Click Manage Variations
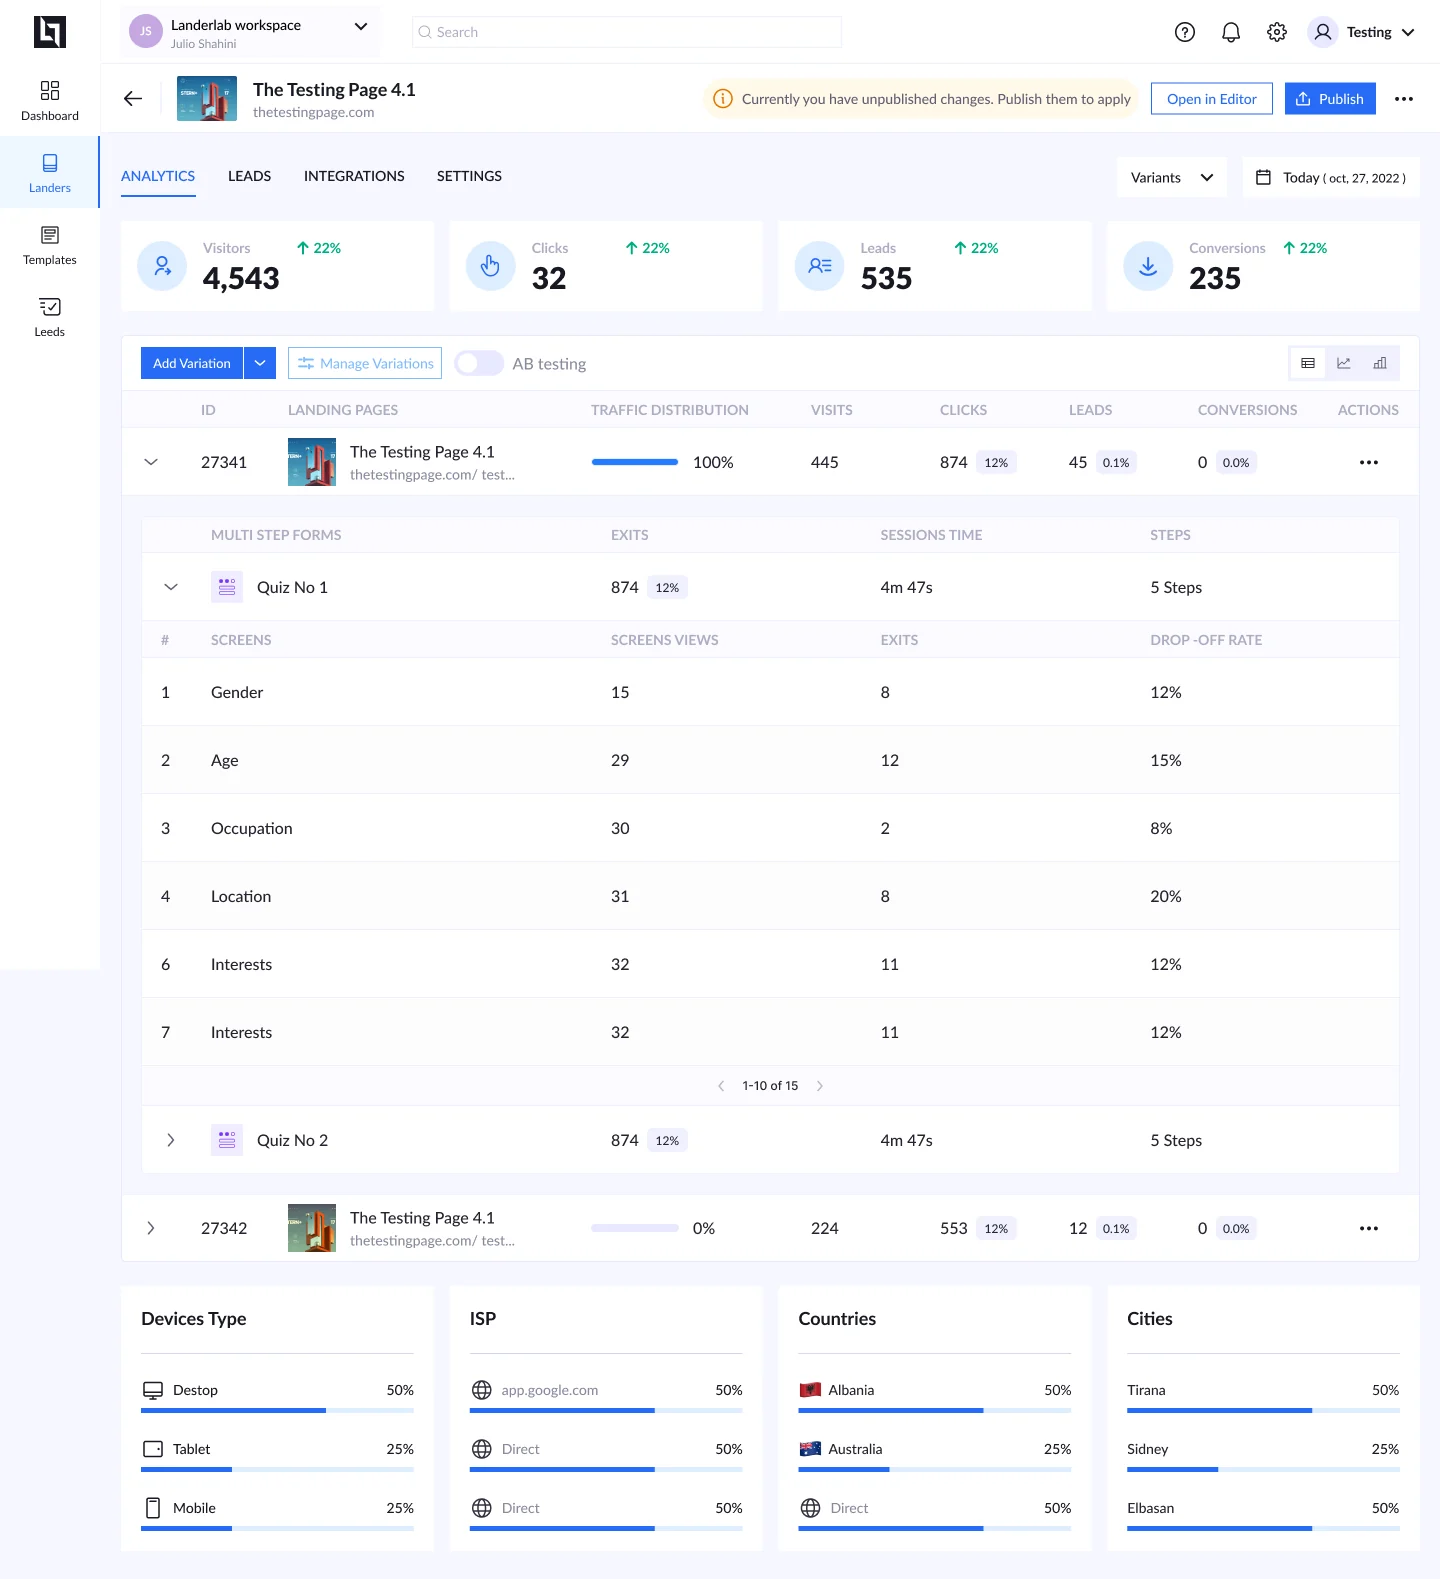 365,363
